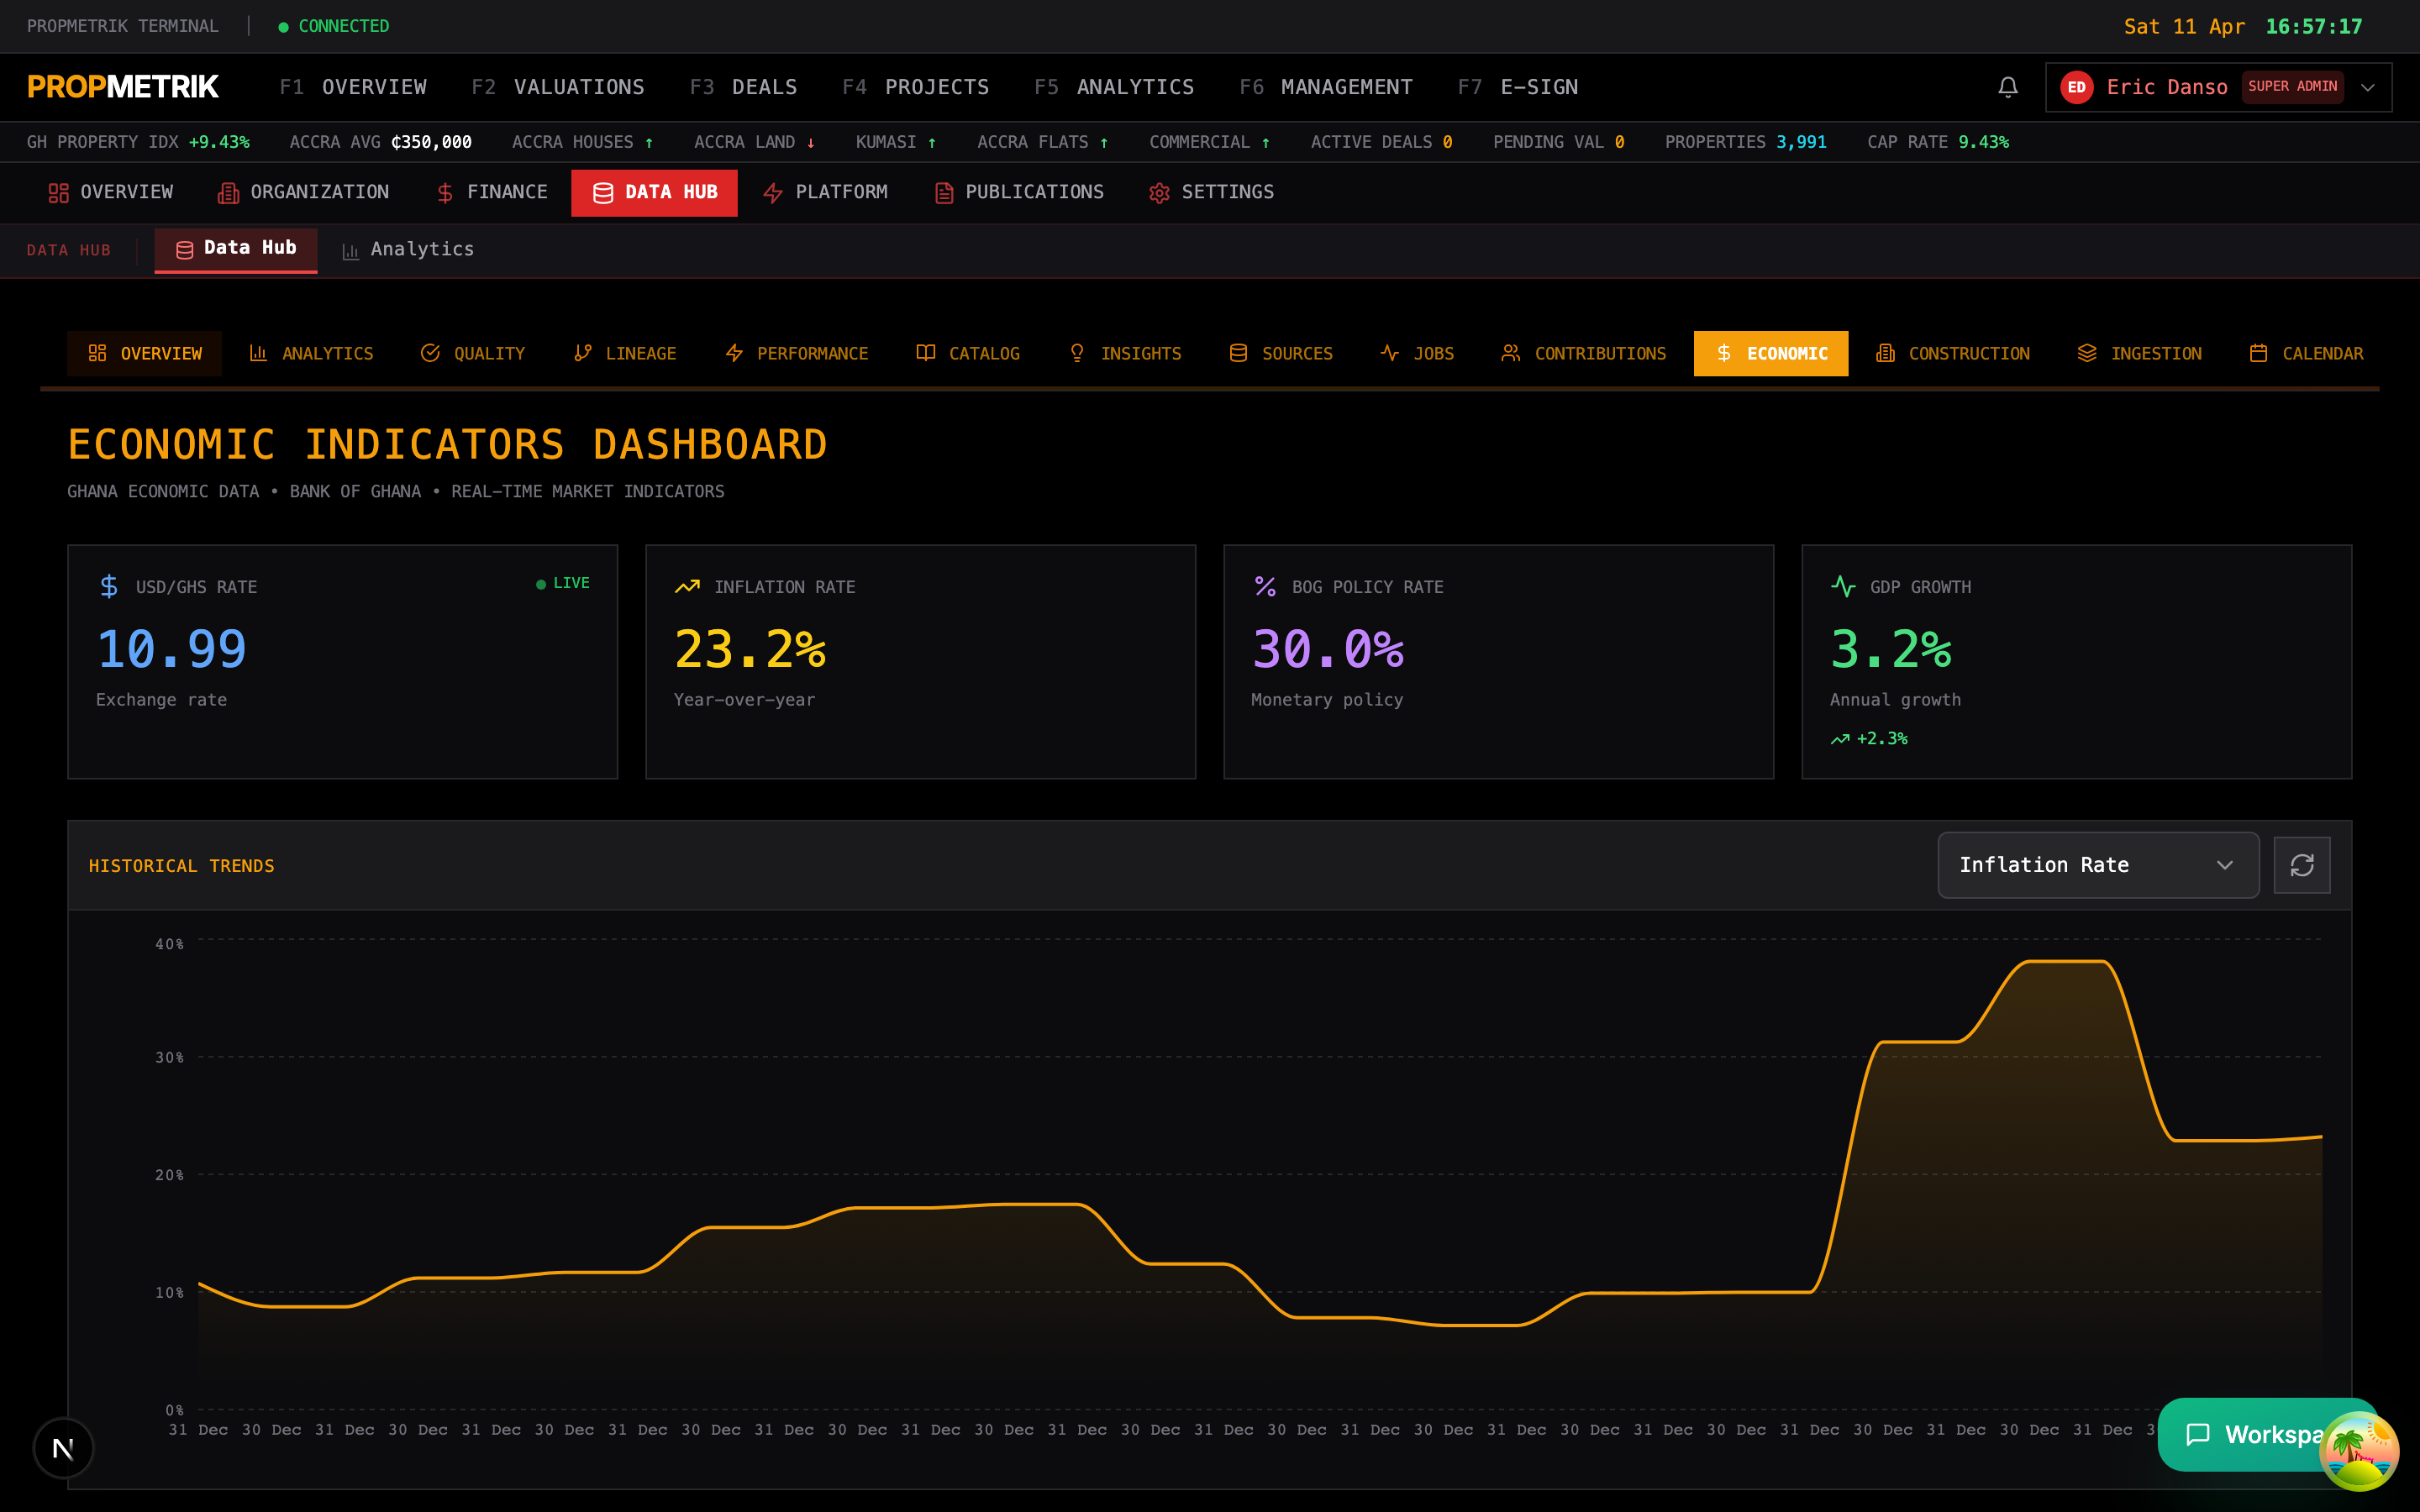Open F3 Deals in top navigation

[x=743, y=87]
